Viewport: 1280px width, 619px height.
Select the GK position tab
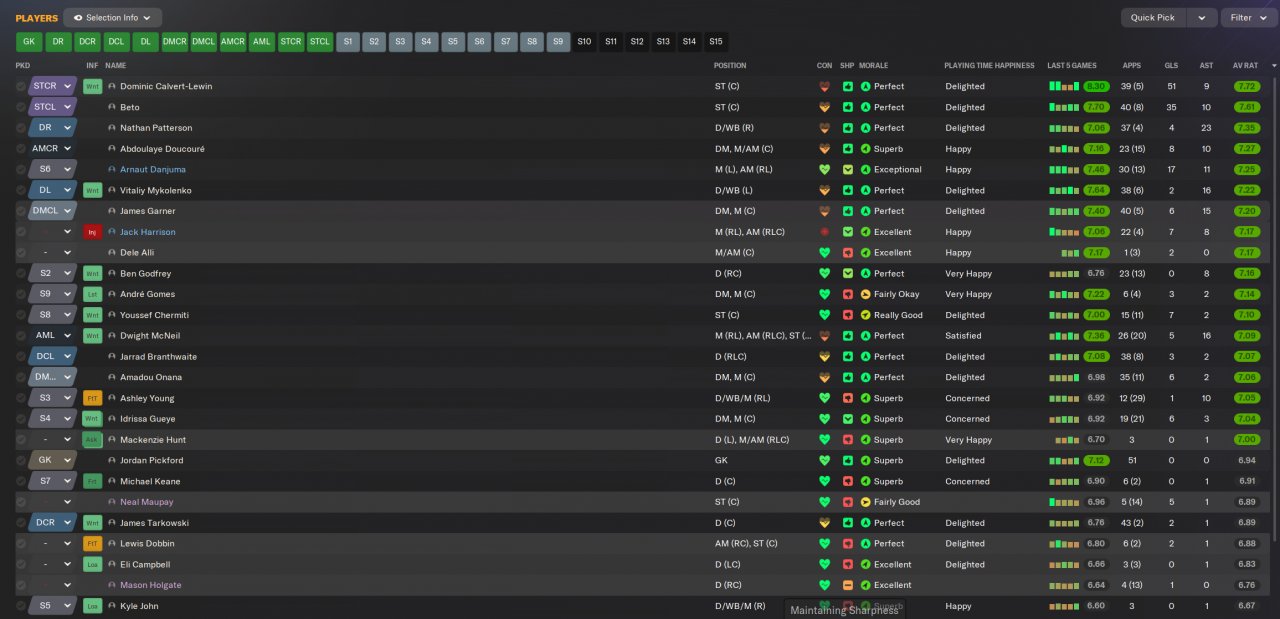[x=29, y=42]
